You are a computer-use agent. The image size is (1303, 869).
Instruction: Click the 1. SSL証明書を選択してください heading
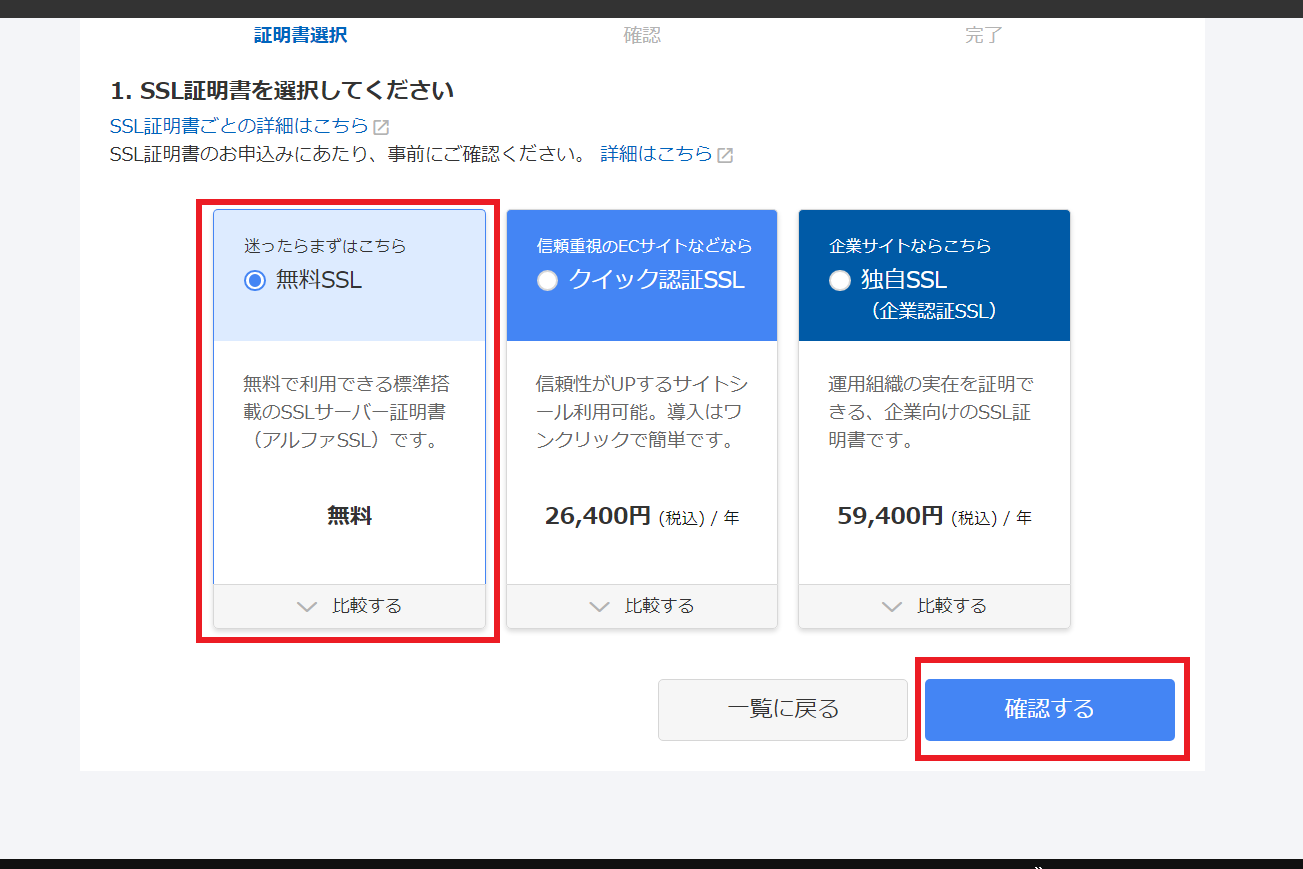click(282, 91)
